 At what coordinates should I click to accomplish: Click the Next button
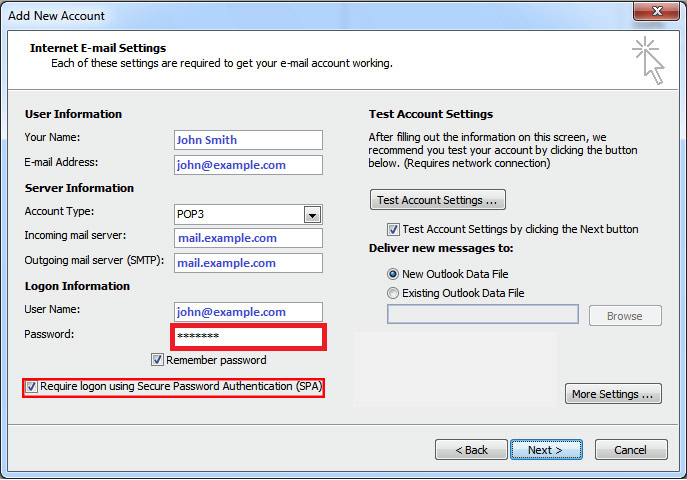546,450
